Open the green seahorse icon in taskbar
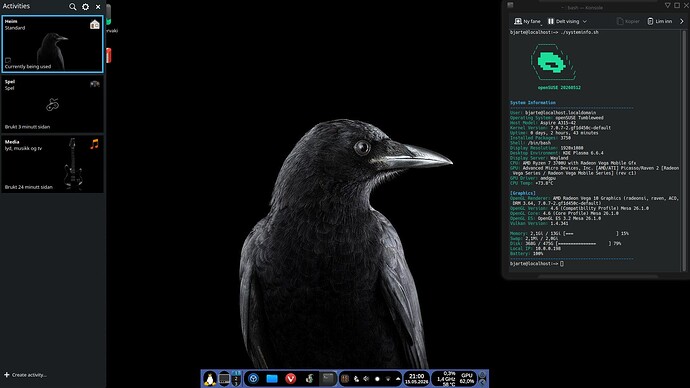Image resolution: width=690 pixels, height=388 pixels. tap(309, 379)
